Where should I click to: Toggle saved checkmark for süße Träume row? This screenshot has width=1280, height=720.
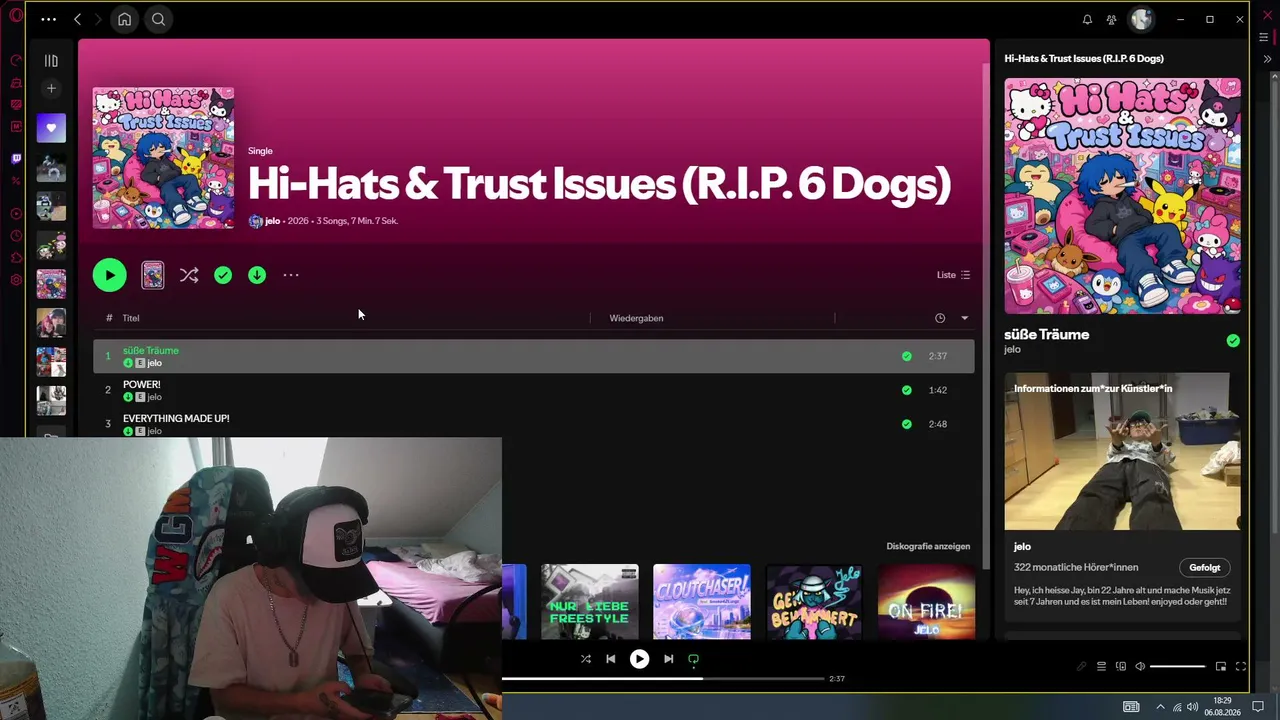(x=907, y=356)
